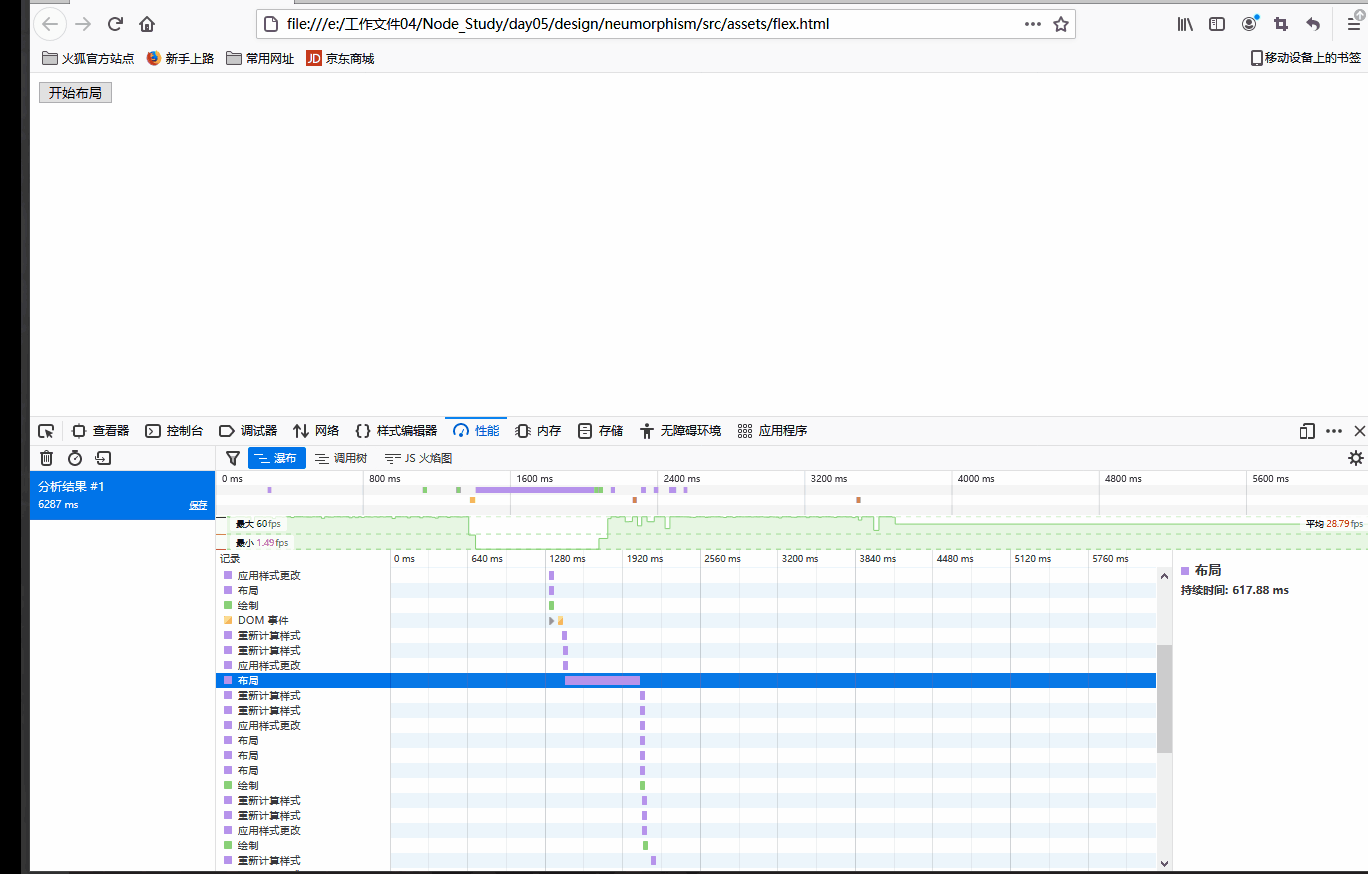Switch to 查看器 inspector tab
1368x874 pixels.
pos(101,431)
